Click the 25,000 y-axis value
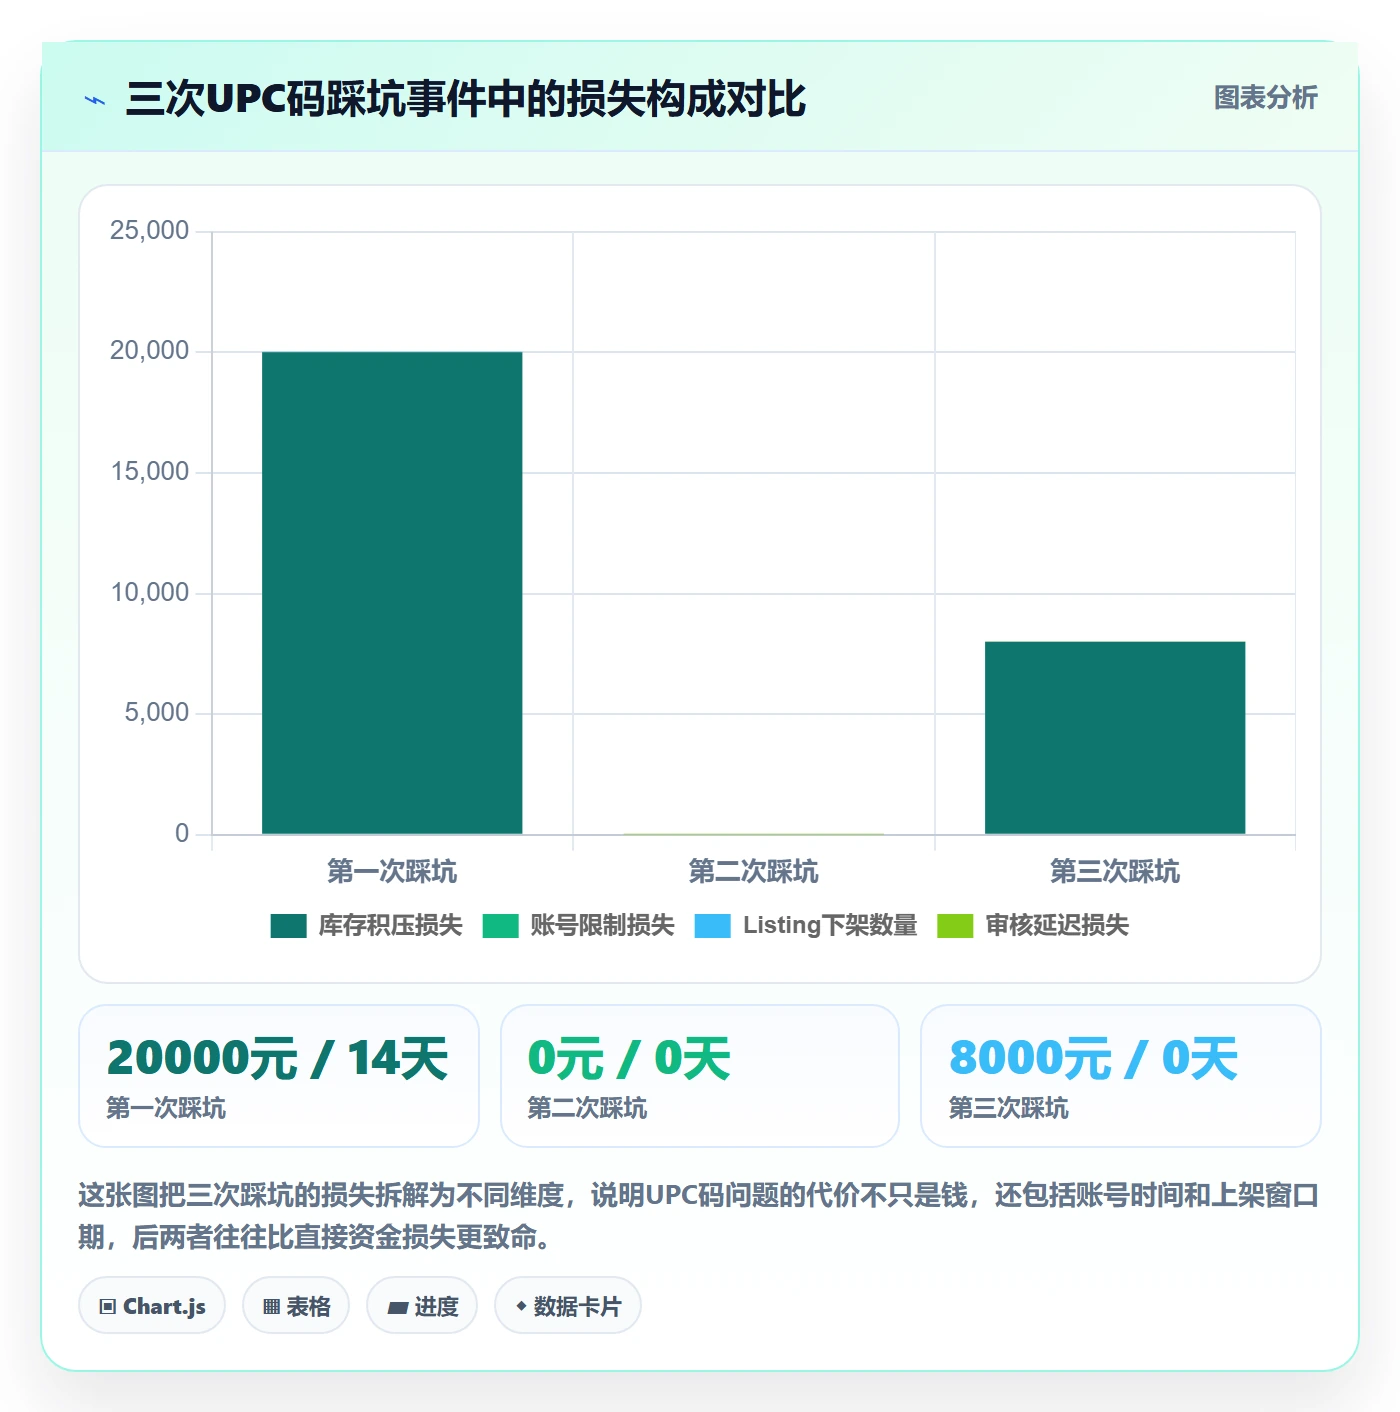Viewport: 1400px width, 1412px height. [150, 231]
